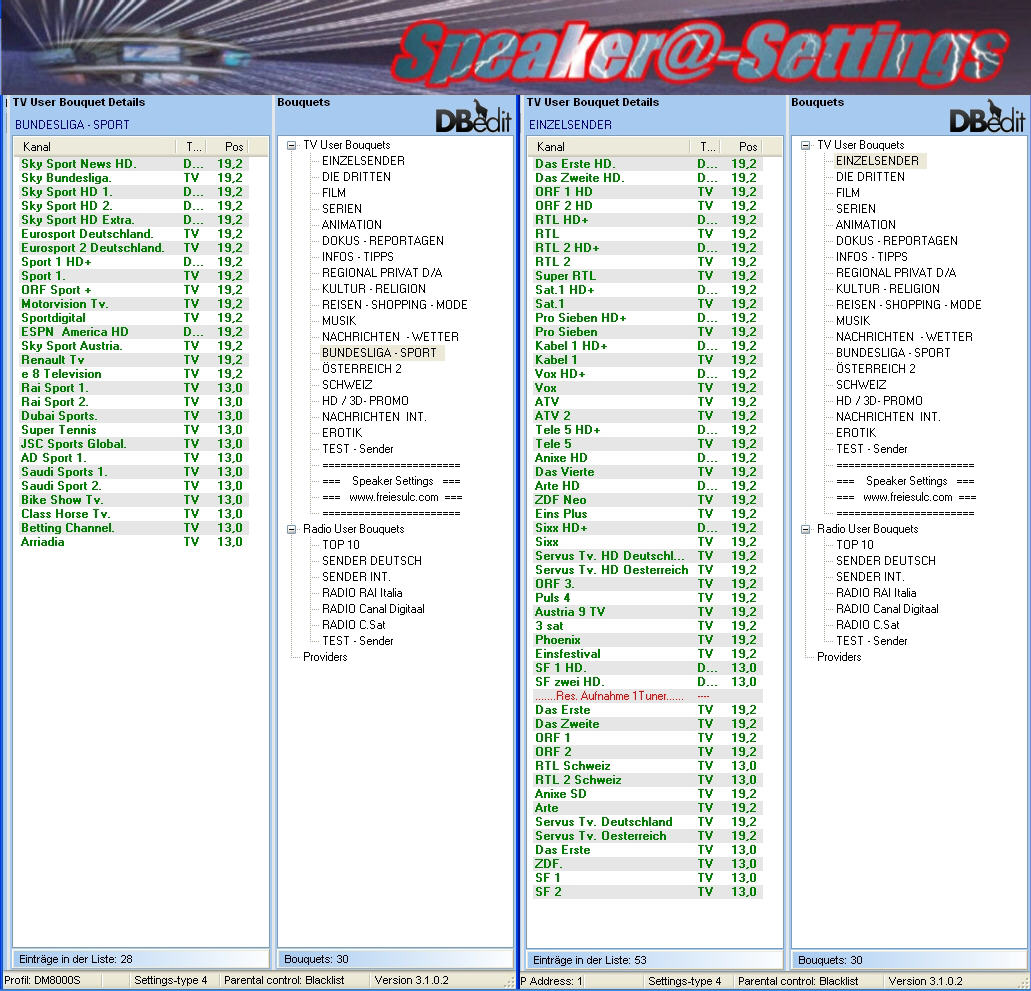Select RADIO RAI Italia in the left tree

[x=362, y=592]
